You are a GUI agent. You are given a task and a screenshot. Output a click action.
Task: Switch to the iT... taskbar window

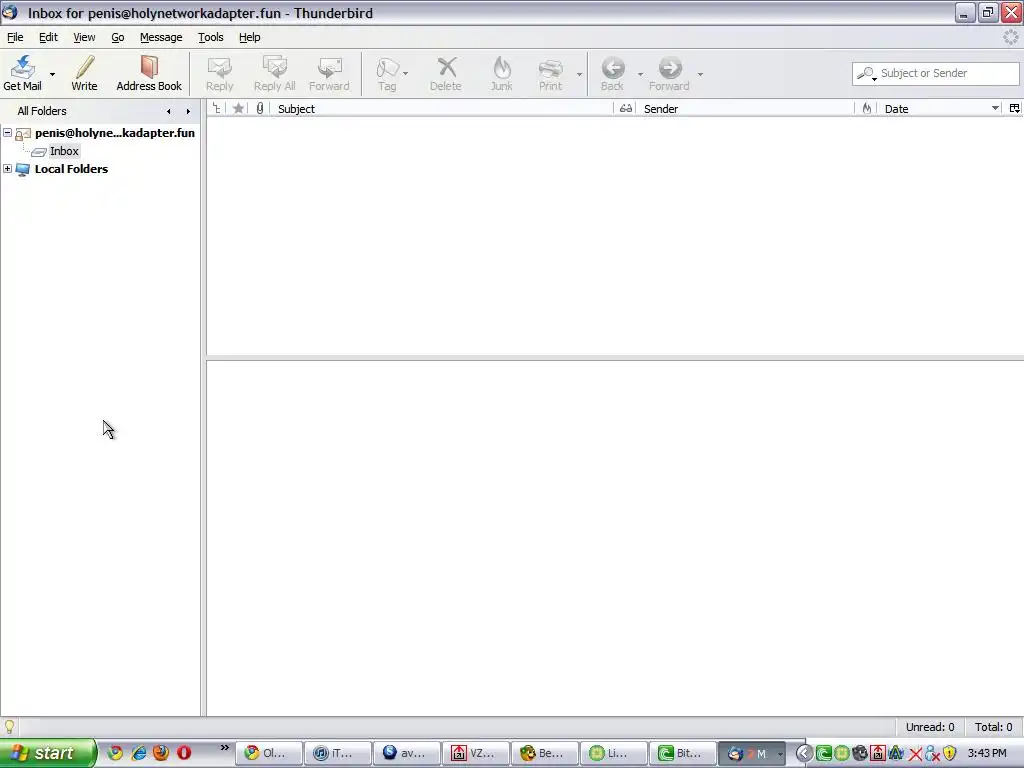338,753
